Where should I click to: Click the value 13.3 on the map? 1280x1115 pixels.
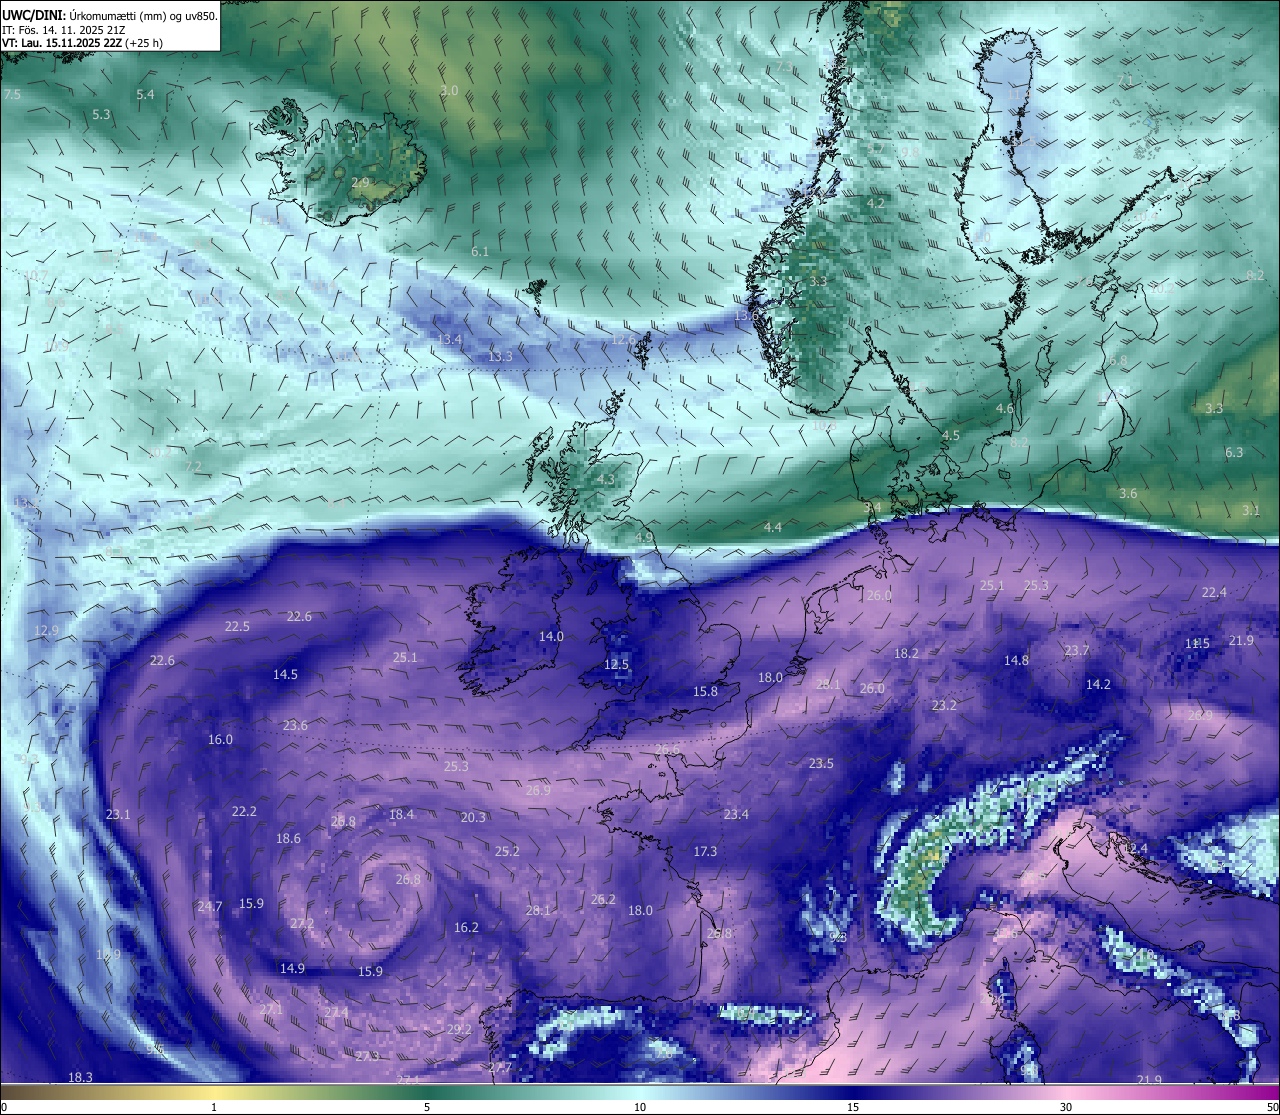[500, 356]
